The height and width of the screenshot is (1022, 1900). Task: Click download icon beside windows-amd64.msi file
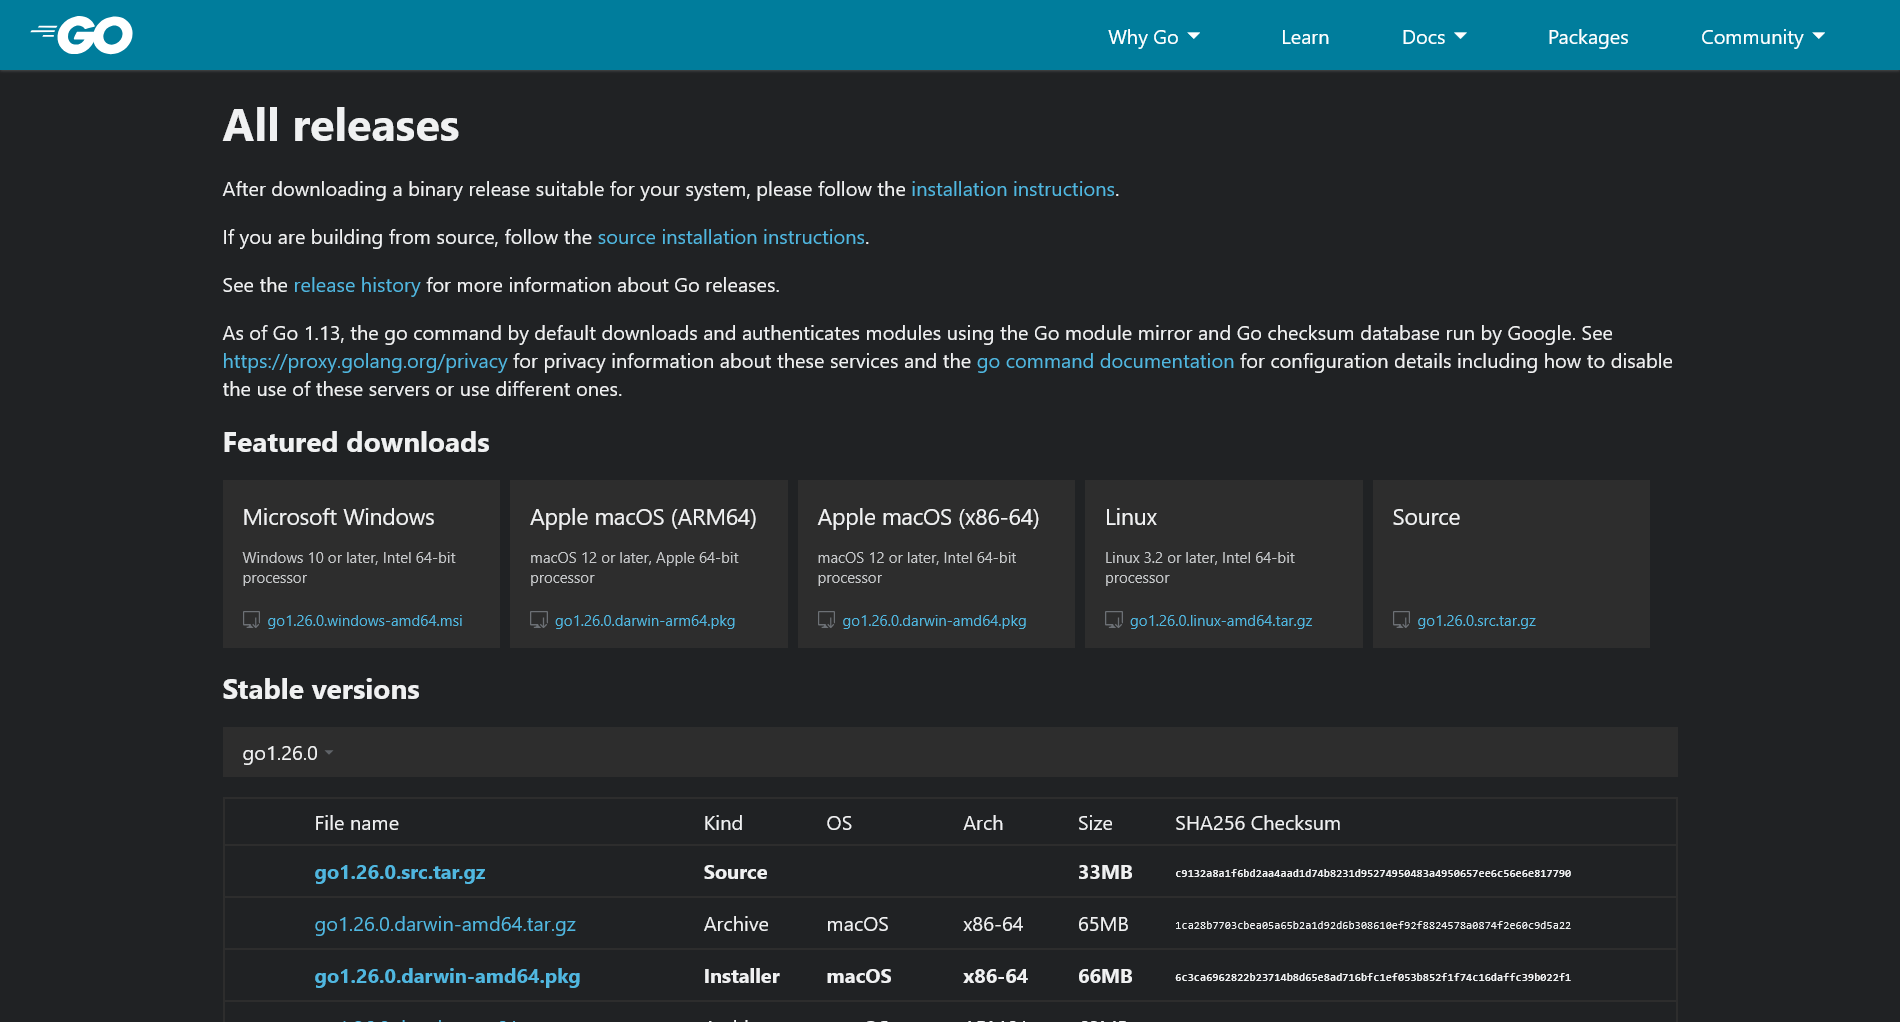(x=251, y=620)
